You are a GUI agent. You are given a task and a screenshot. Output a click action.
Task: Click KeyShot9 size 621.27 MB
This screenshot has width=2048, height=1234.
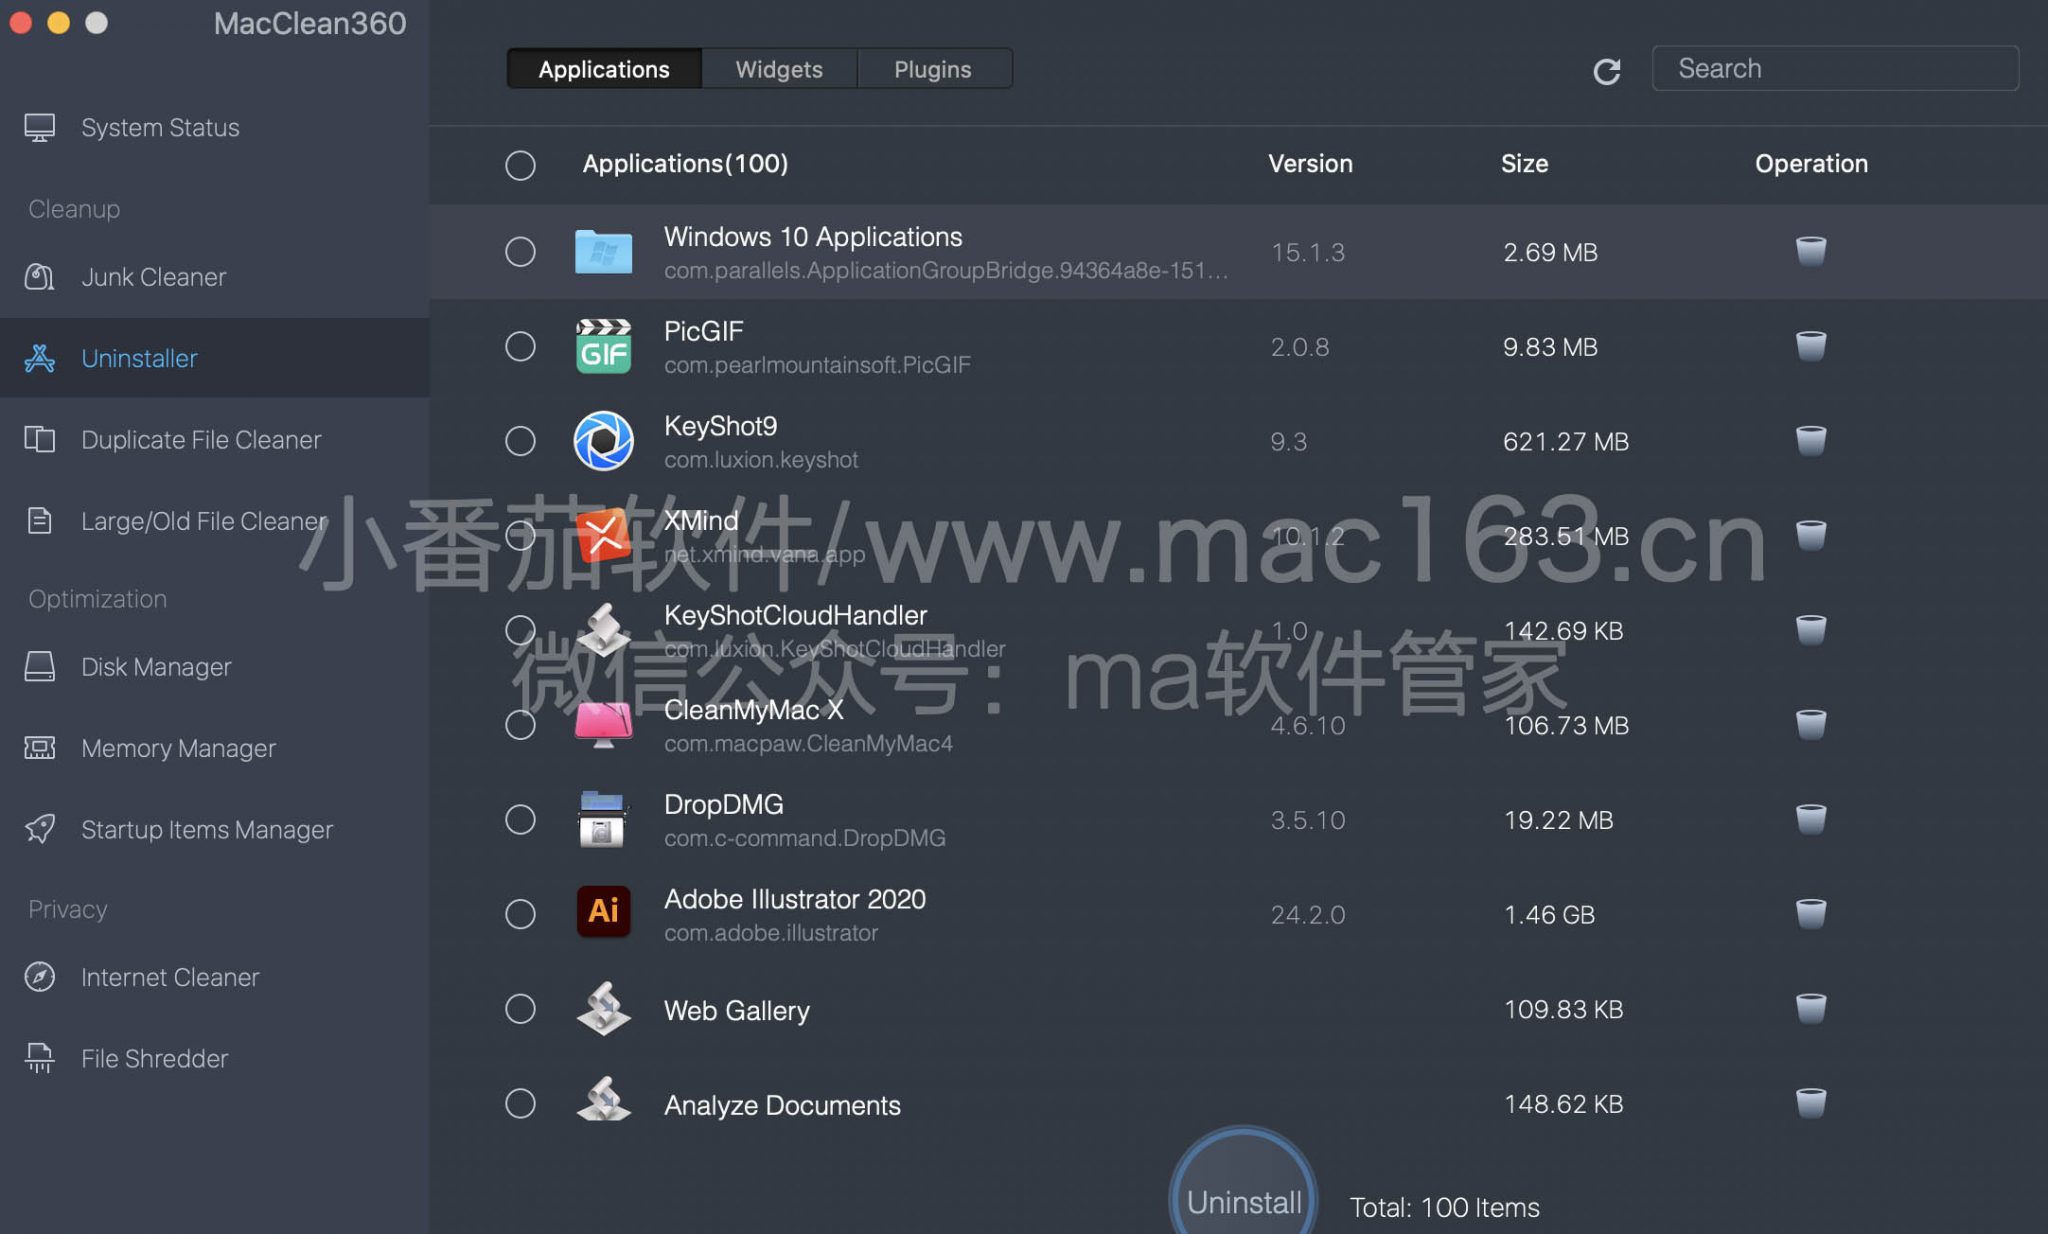(x=1566, y=442)
